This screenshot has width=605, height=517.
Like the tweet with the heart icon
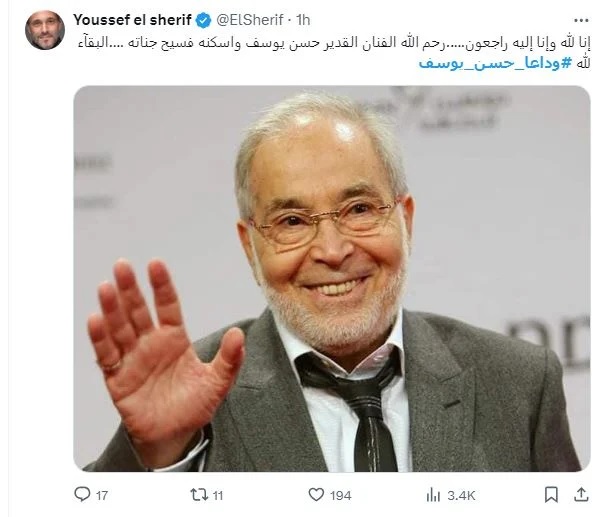pyautogui.click(x=316, y=495)
